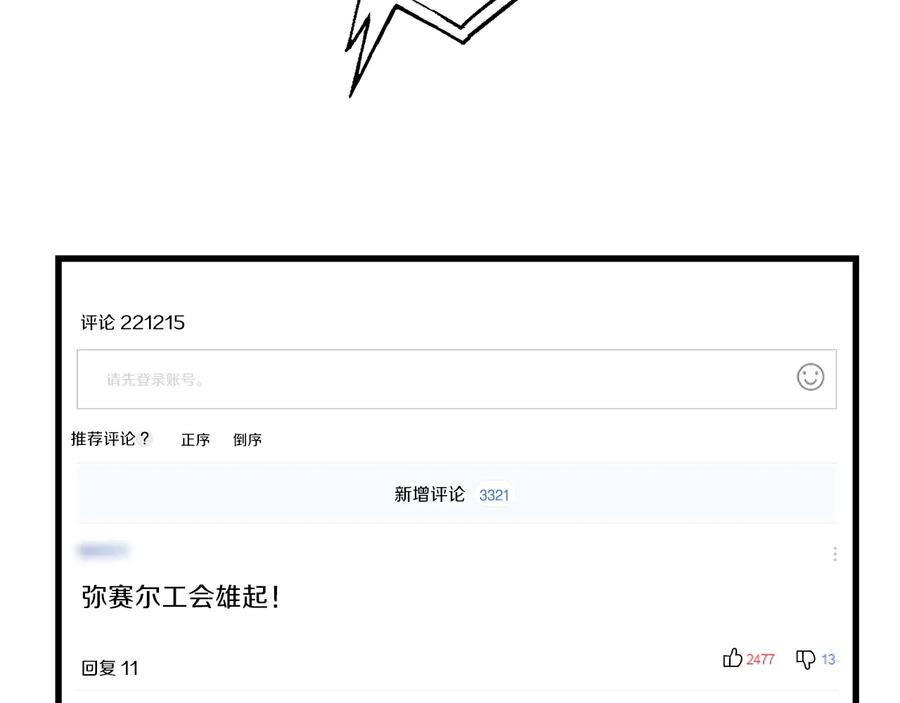Click the comment text 弥赛尔工会雄起!
Image resolution: width=900 pixels, height=703 pixels.
180,597
